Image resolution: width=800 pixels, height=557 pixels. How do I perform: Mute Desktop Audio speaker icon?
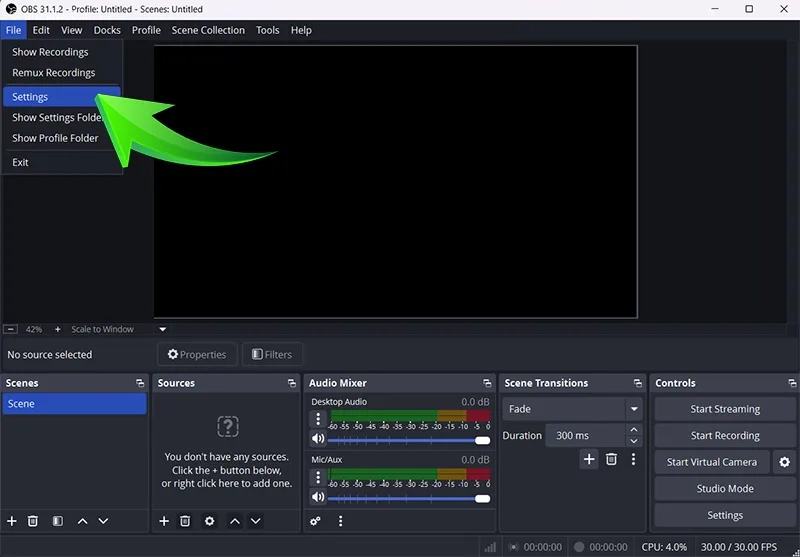click(x=318, y=439)
